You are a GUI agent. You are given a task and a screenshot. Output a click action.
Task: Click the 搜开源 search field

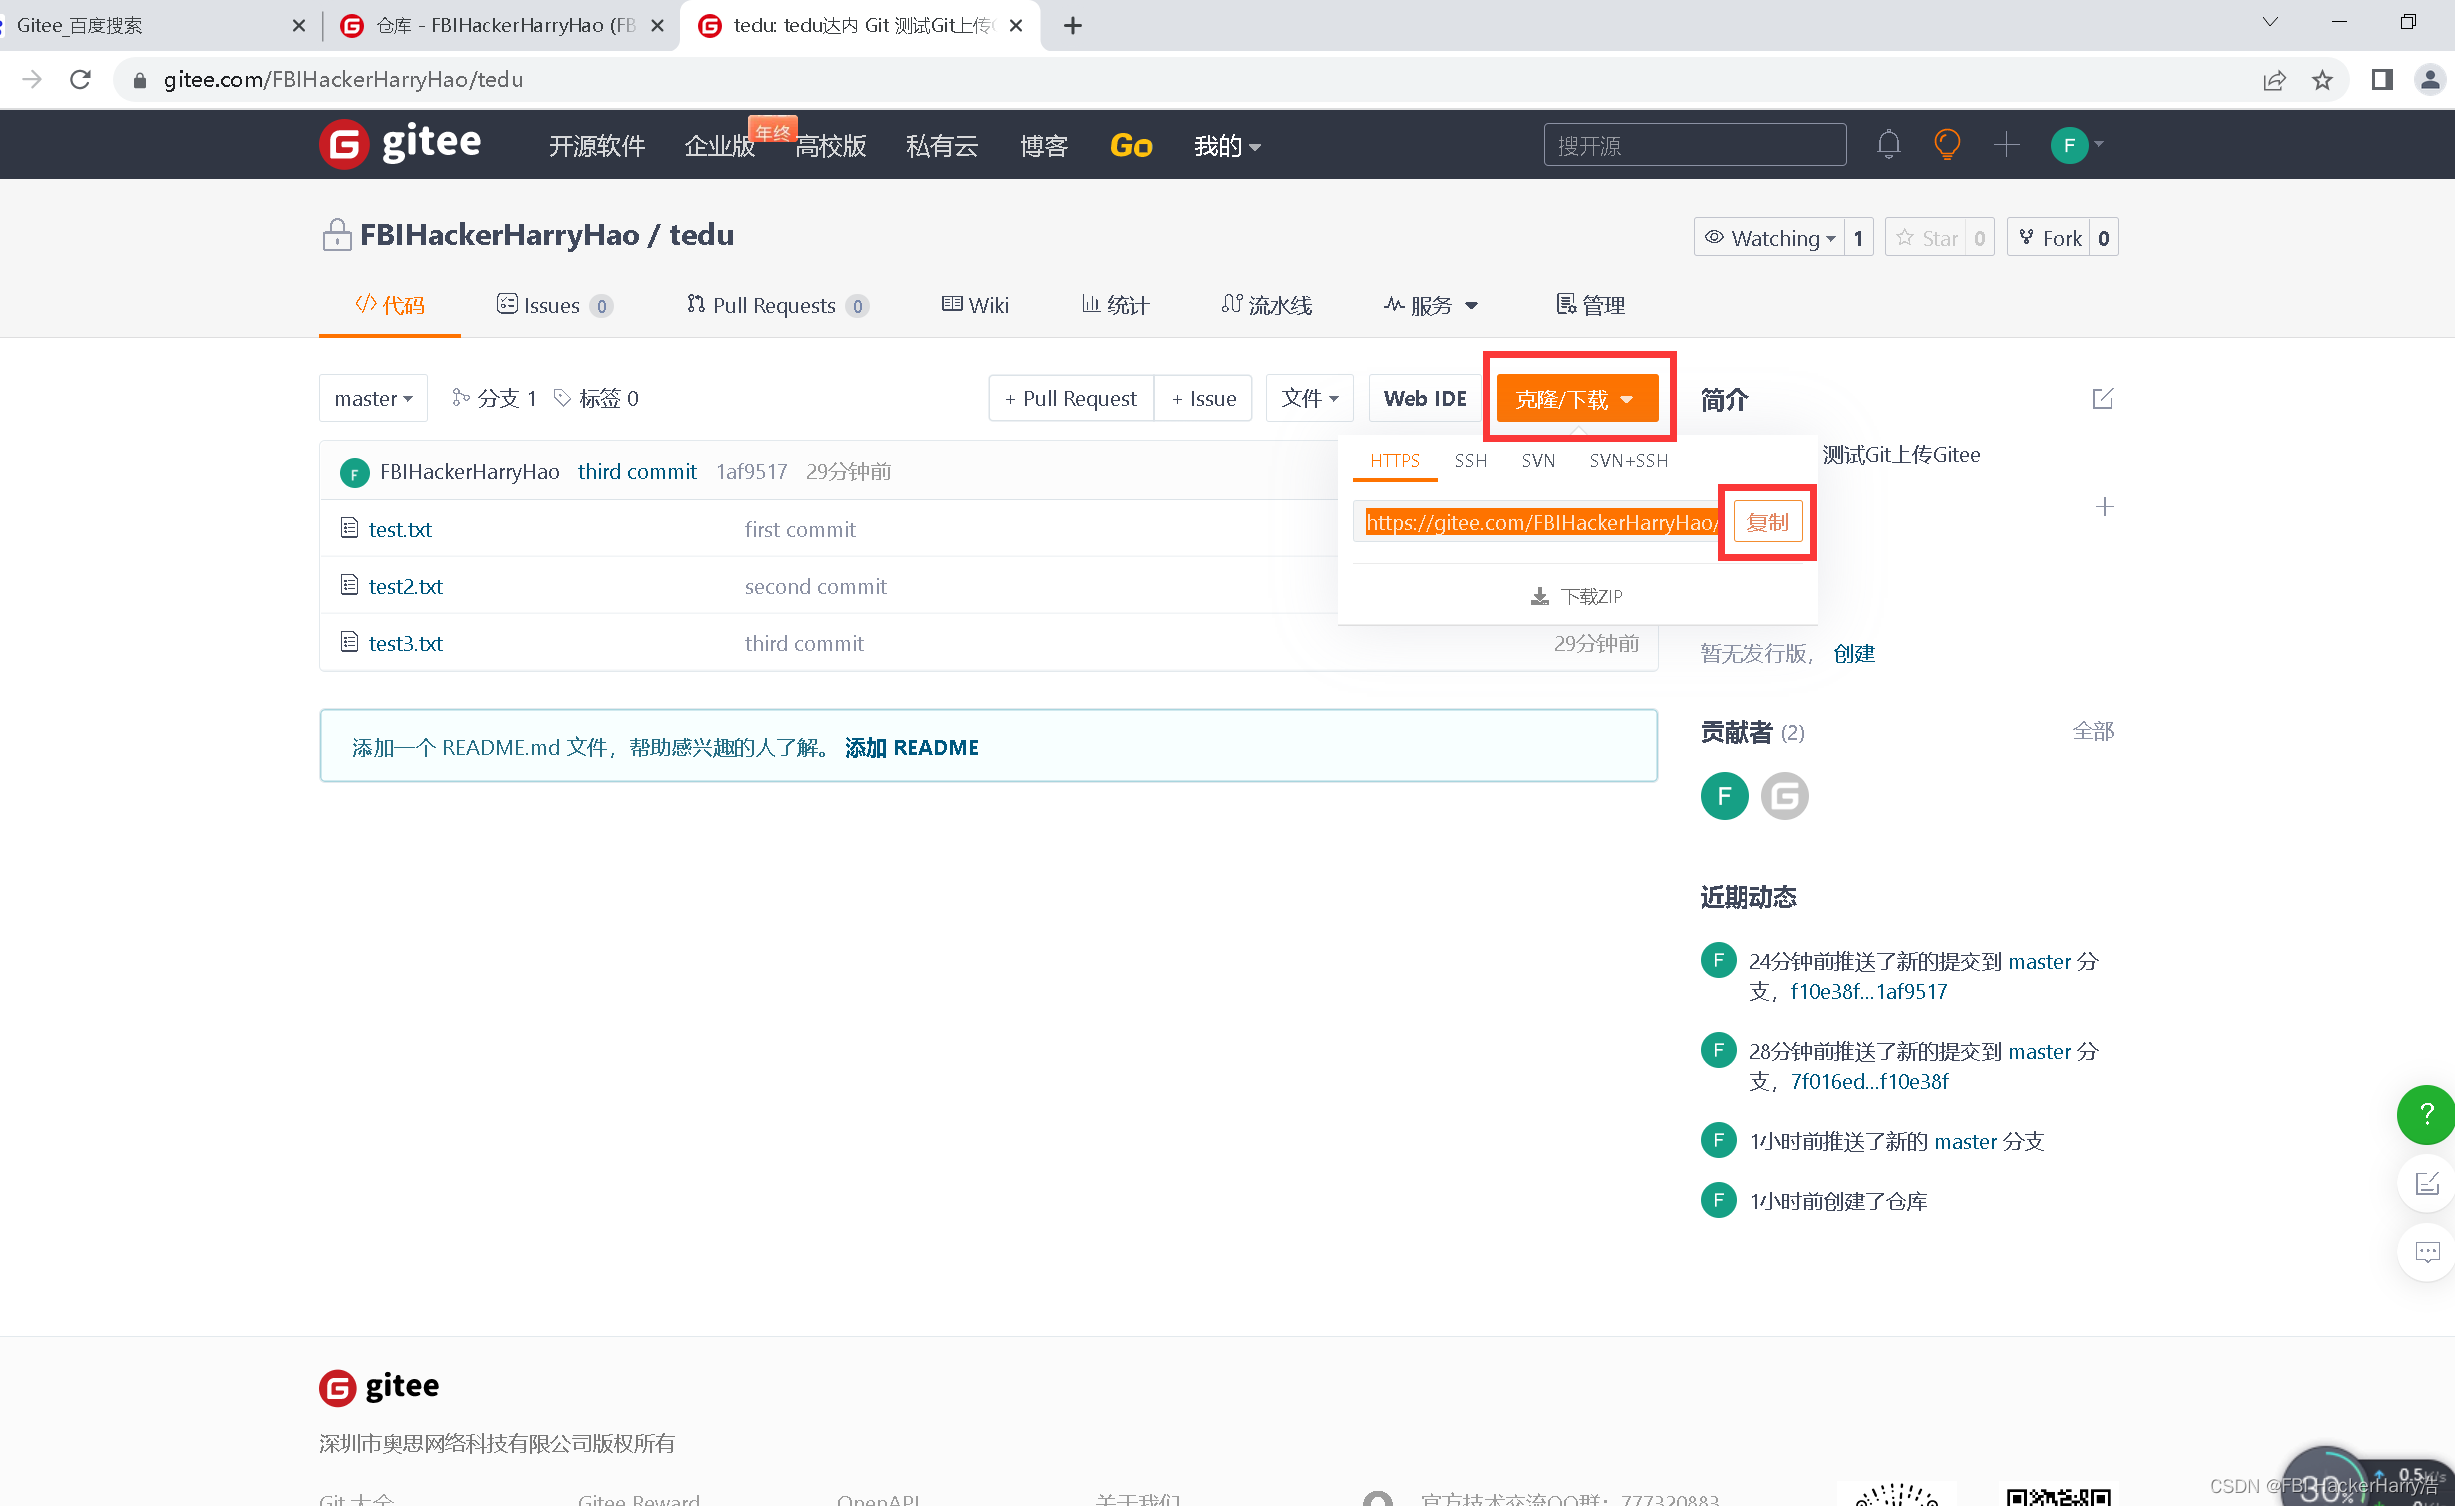point(1694,145)
